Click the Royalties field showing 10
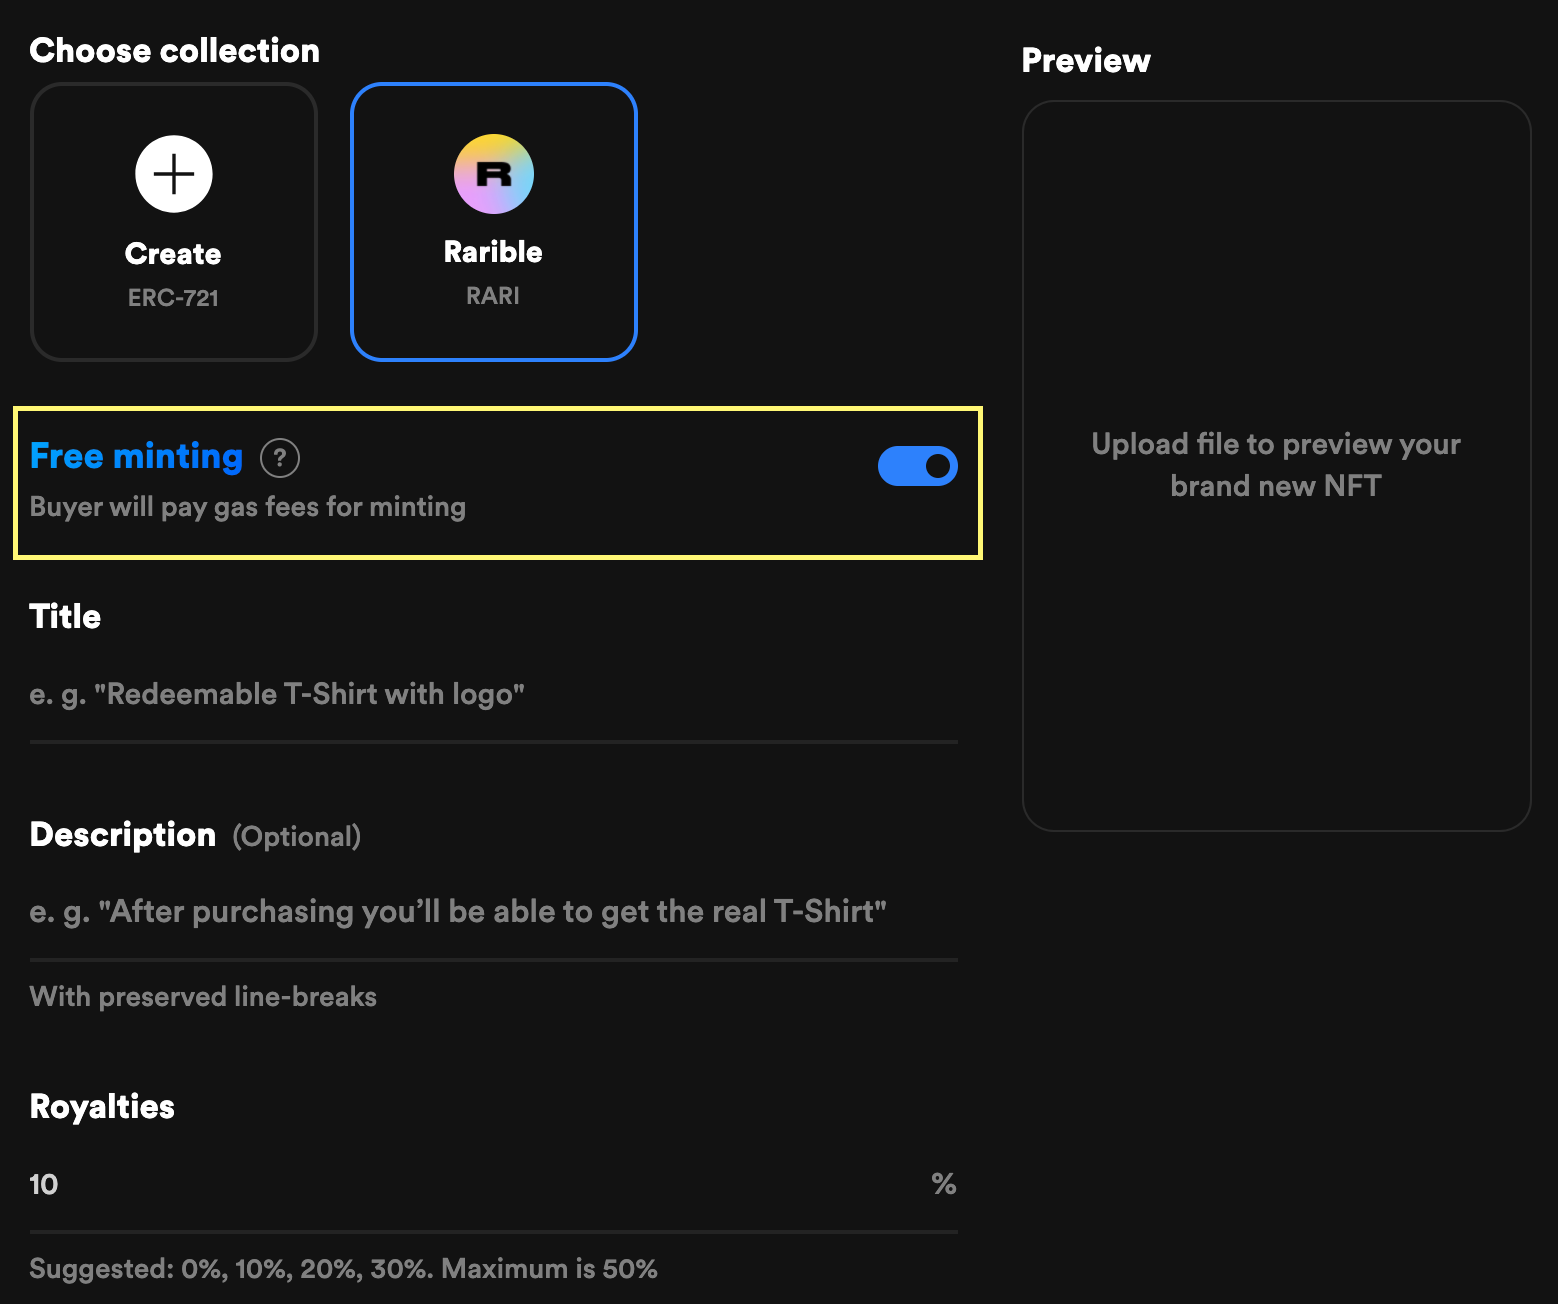The height and width of the screenshot is (1304, 1558). coord(470,1185)
